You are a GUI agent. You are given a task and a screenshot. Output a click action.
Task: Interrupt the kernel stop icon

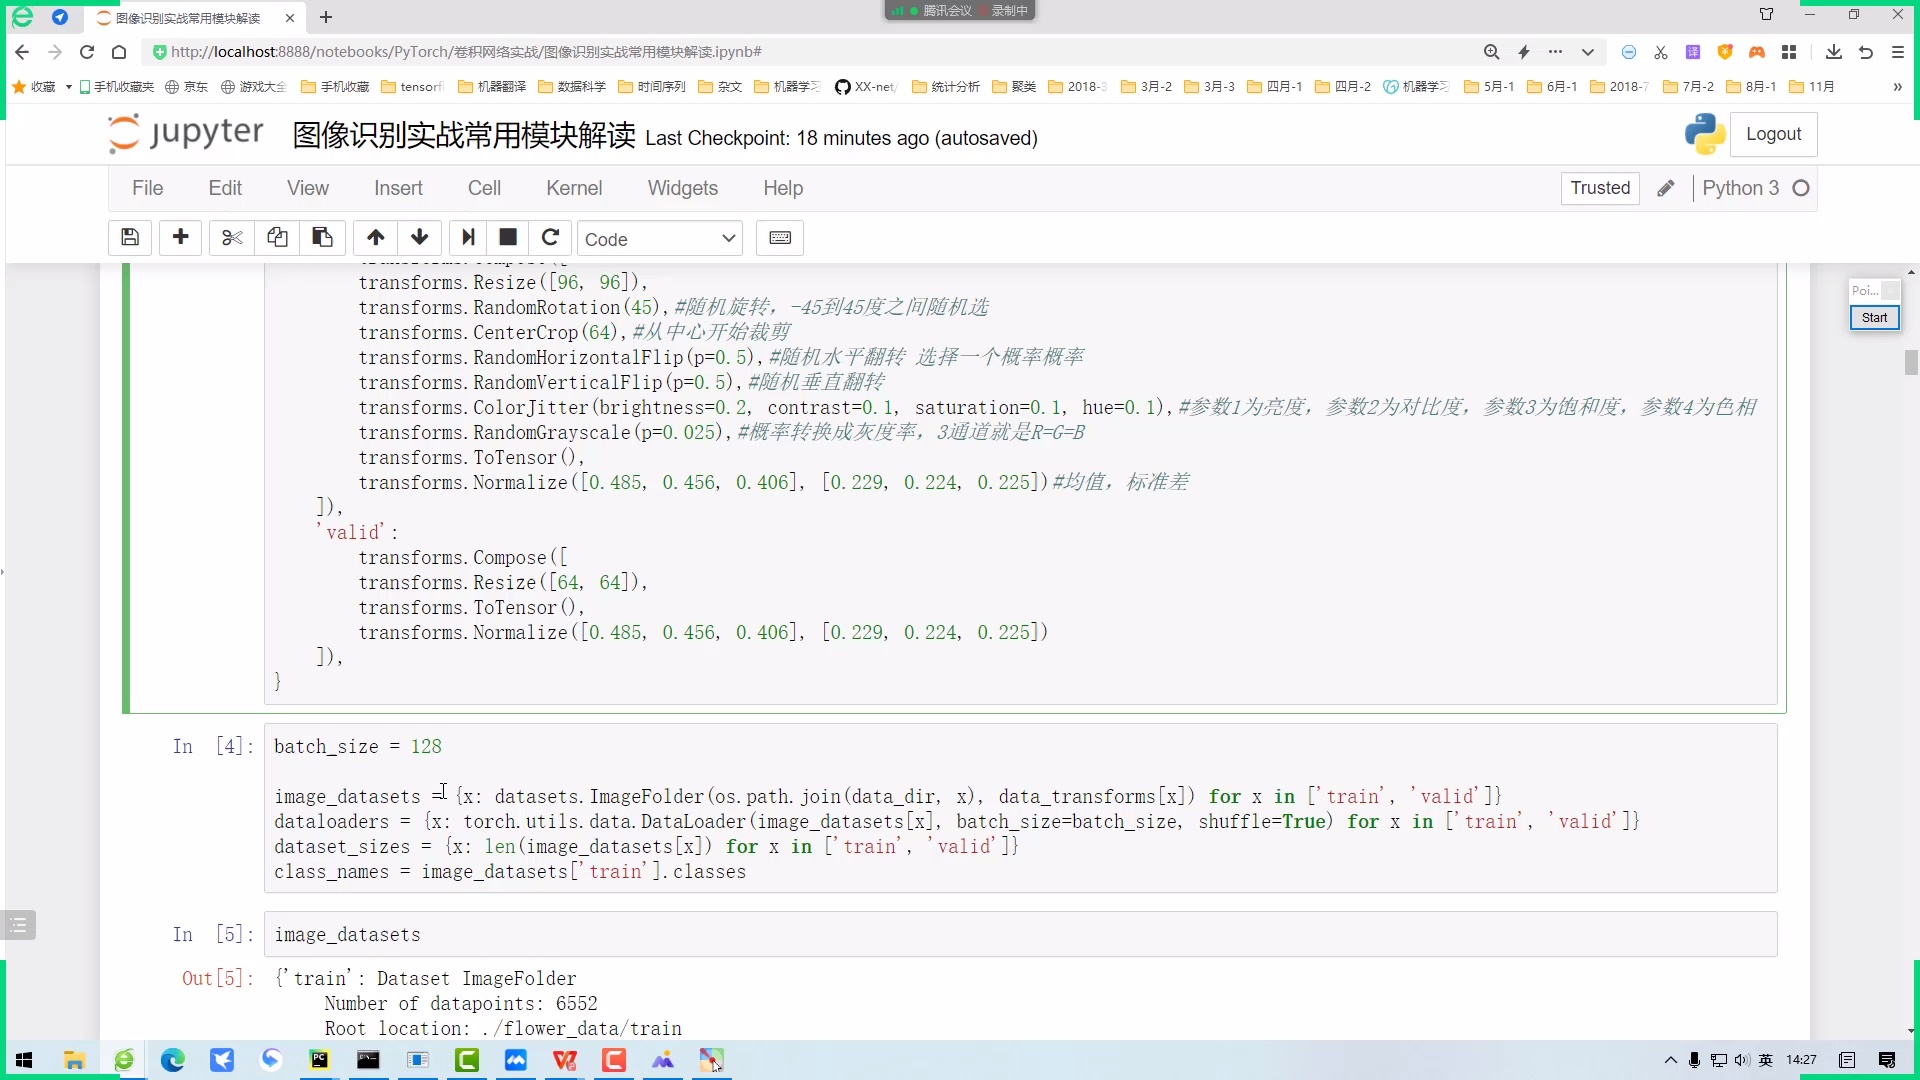point(508,238)
